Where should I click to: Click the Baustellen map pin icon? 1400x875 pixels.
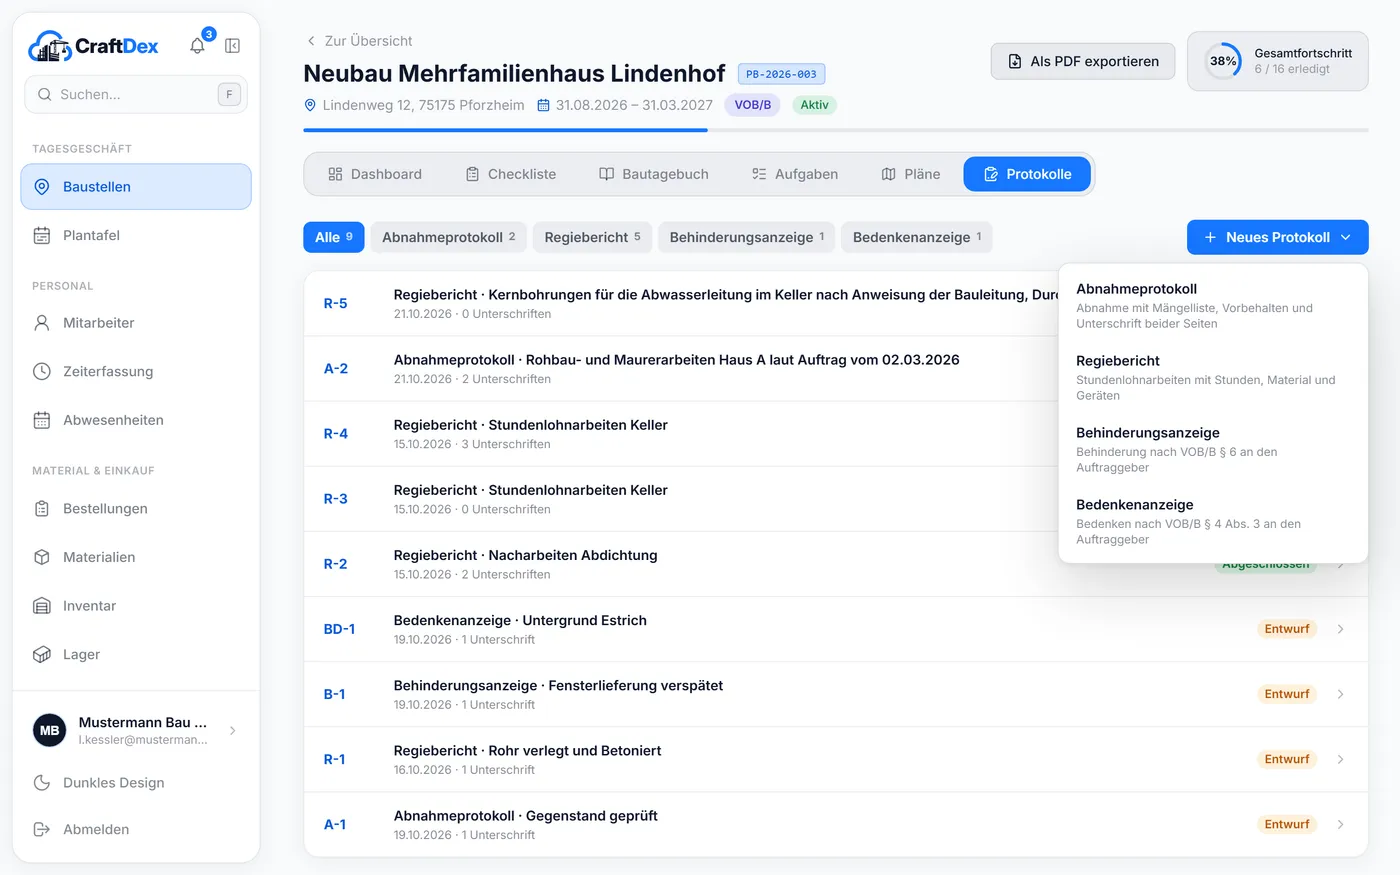click(42, 187)
